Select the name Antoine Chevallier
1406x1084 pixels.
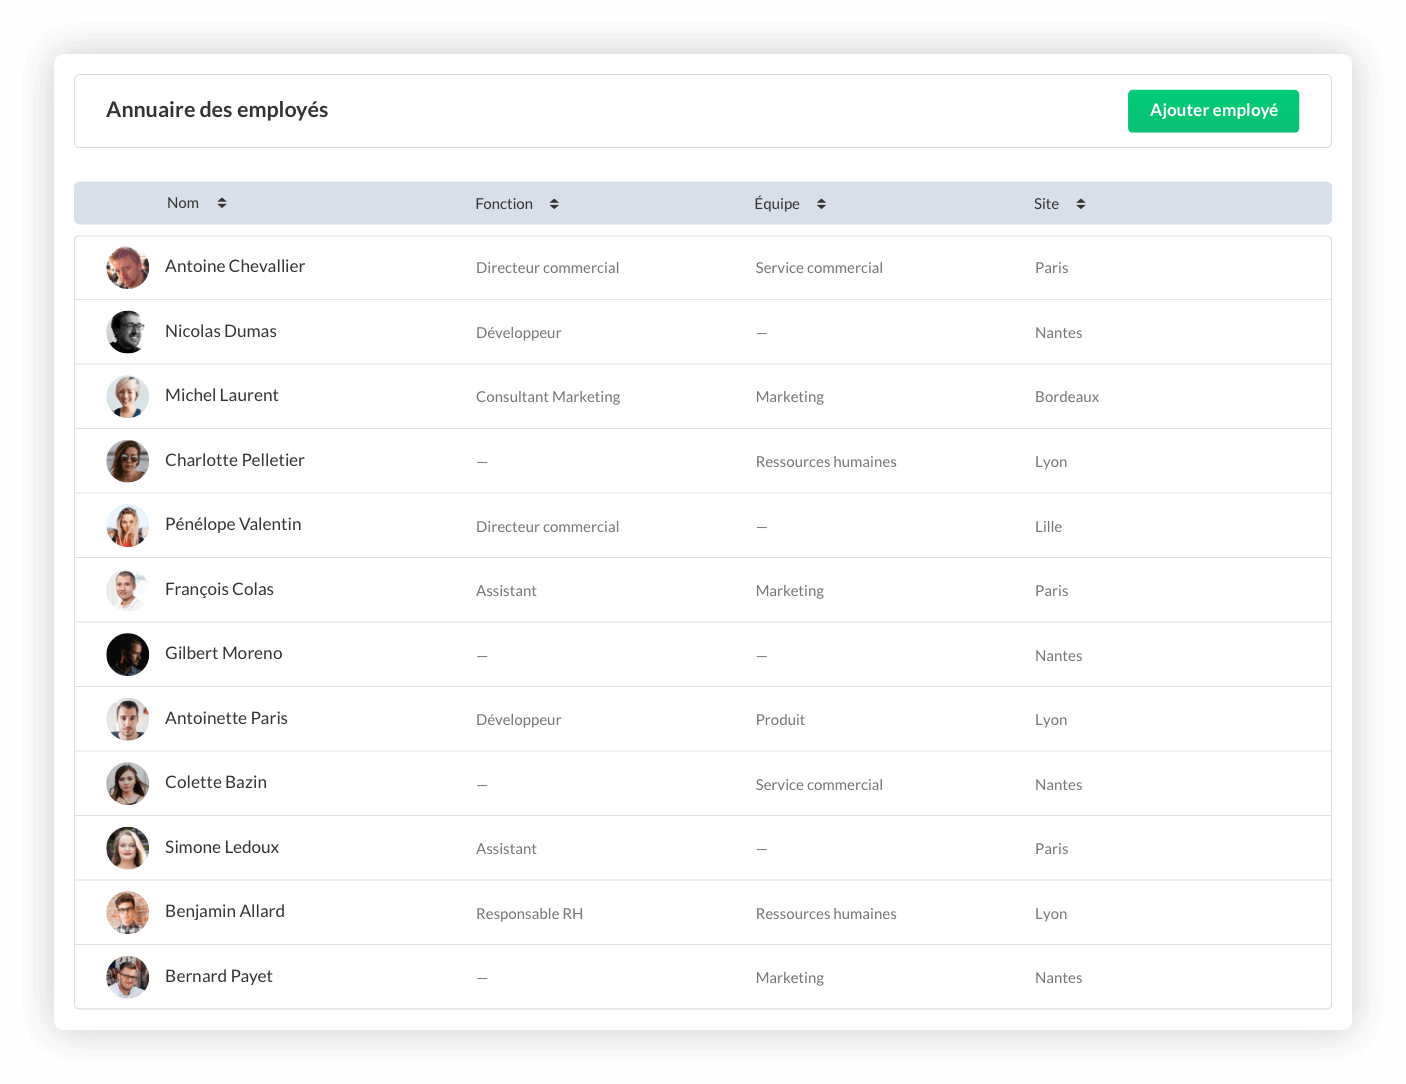[x=235, y=266]
